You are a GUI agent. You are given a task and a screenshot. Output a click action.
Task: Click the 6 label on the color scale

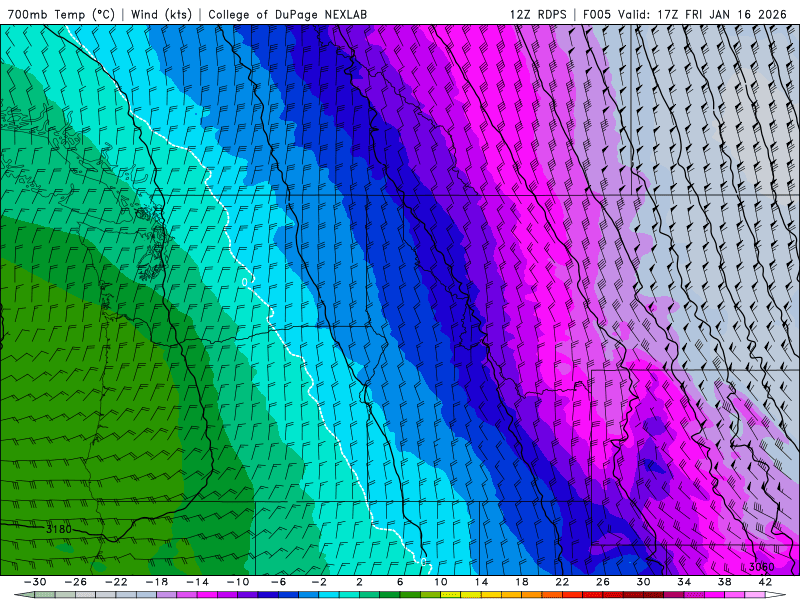point(400,582)
